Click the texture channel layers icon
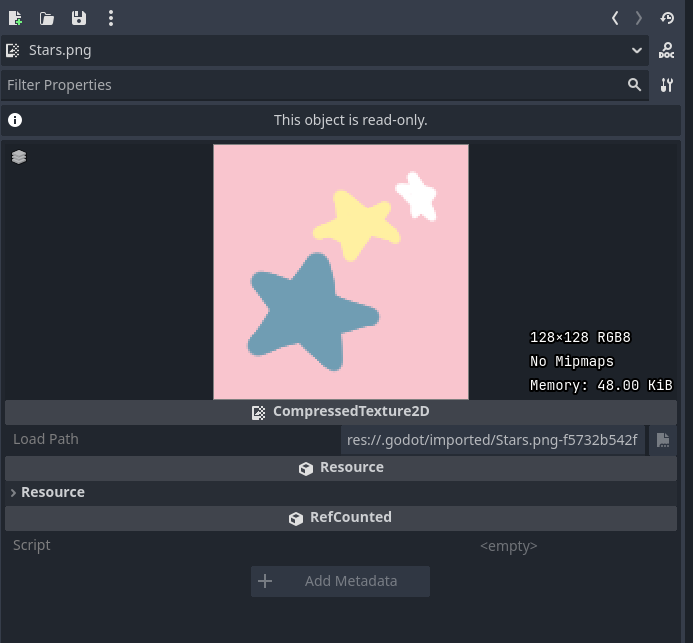This screenshot has width=693, height=643. click(x=19, y=157)
